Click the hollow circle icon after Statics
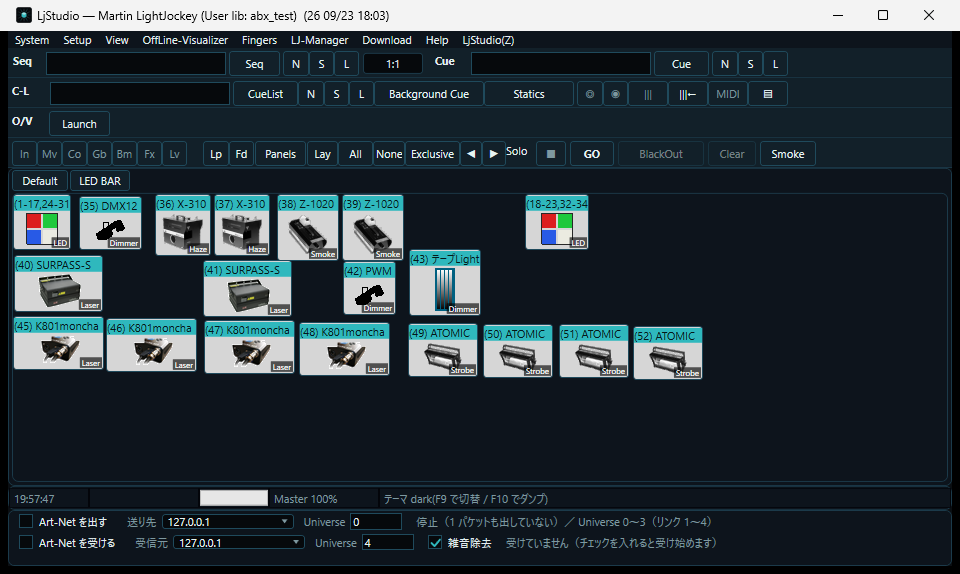 pos(590,94)
